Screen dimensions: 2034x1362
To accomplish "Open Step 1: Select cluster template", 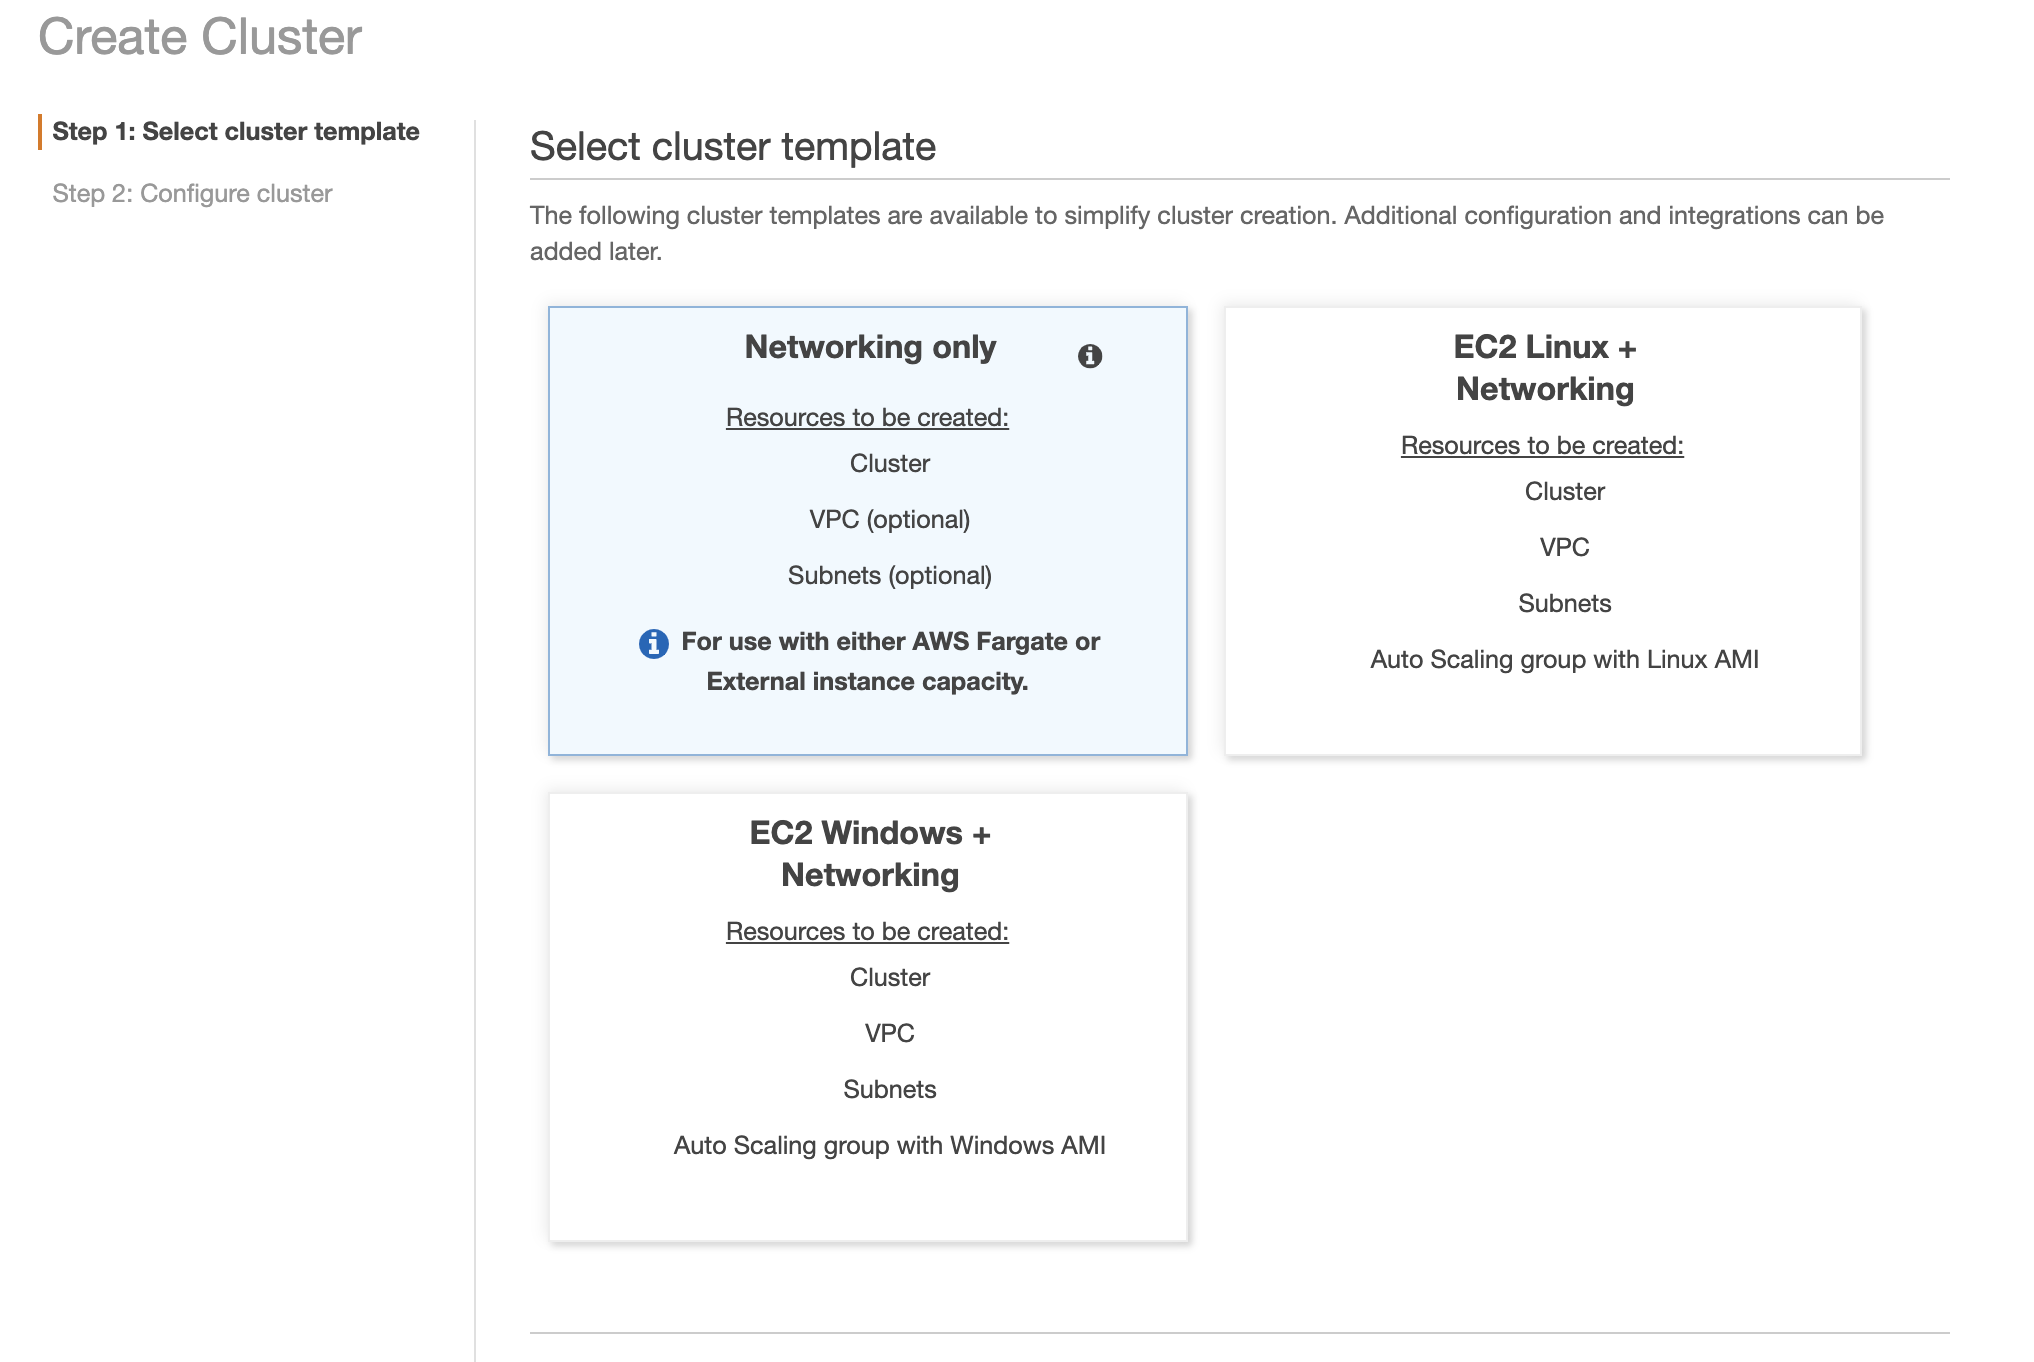I will point(236,131).
